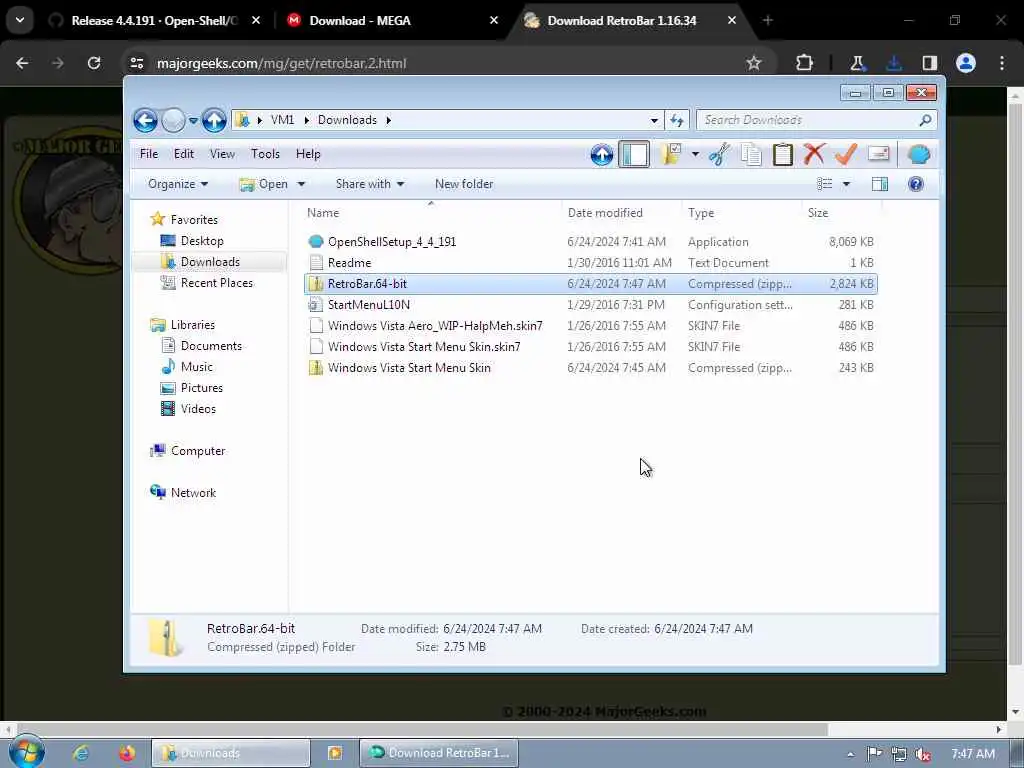Open the Chrome profile avatar icon
The height and width of the screenshot is (768, 1024).
click(x=966, y=63)
